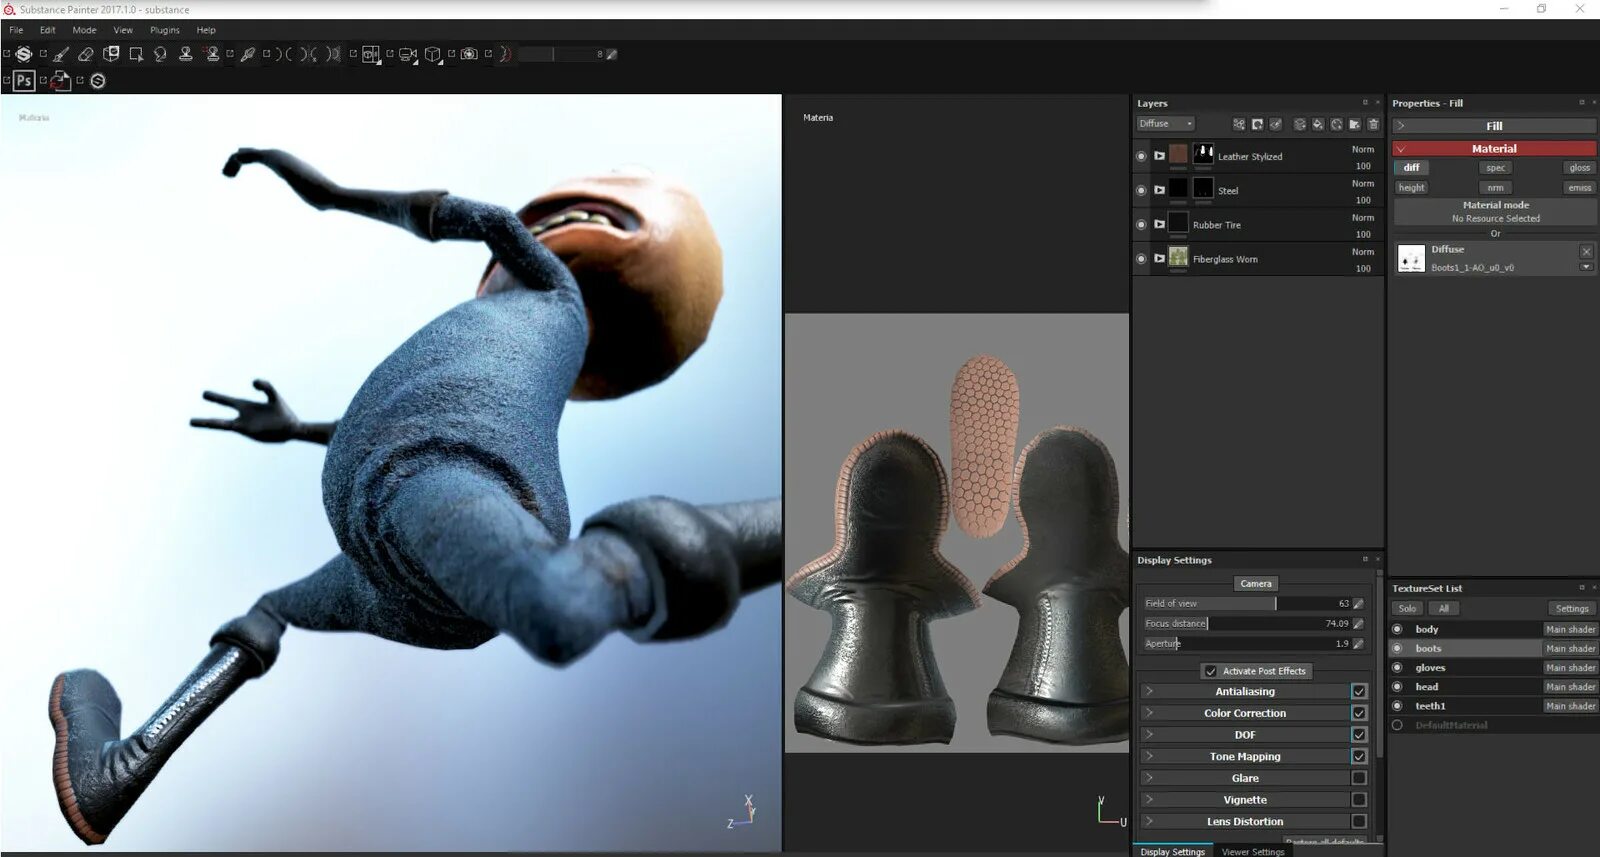Expand the Rubber Tire folder arrow

(x=1159, y=224)
